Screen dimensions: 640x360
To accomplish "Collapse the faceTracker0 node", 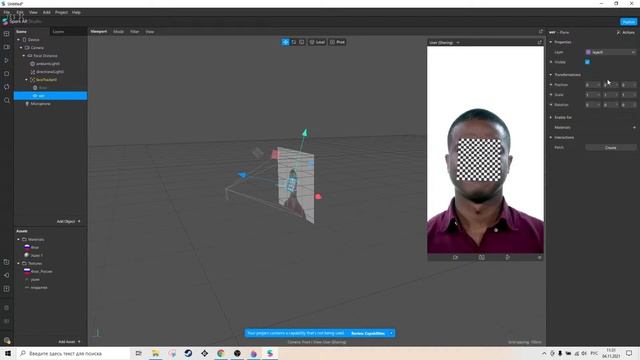I will [27, 80].
